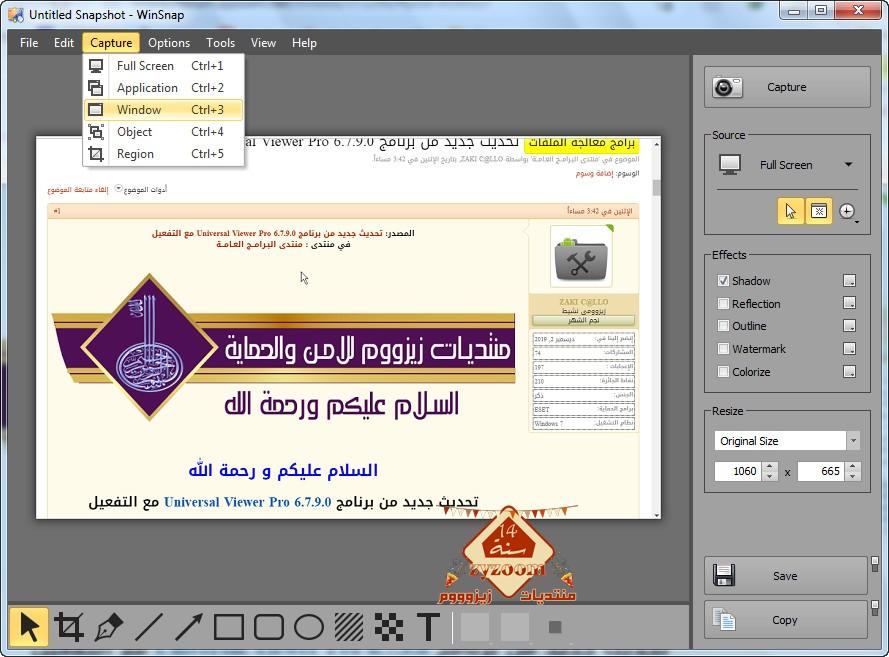Choose Object Ctrl+4 from Capture menu
Viewport: 889px width, 657px height.
(x=163, y=132)
